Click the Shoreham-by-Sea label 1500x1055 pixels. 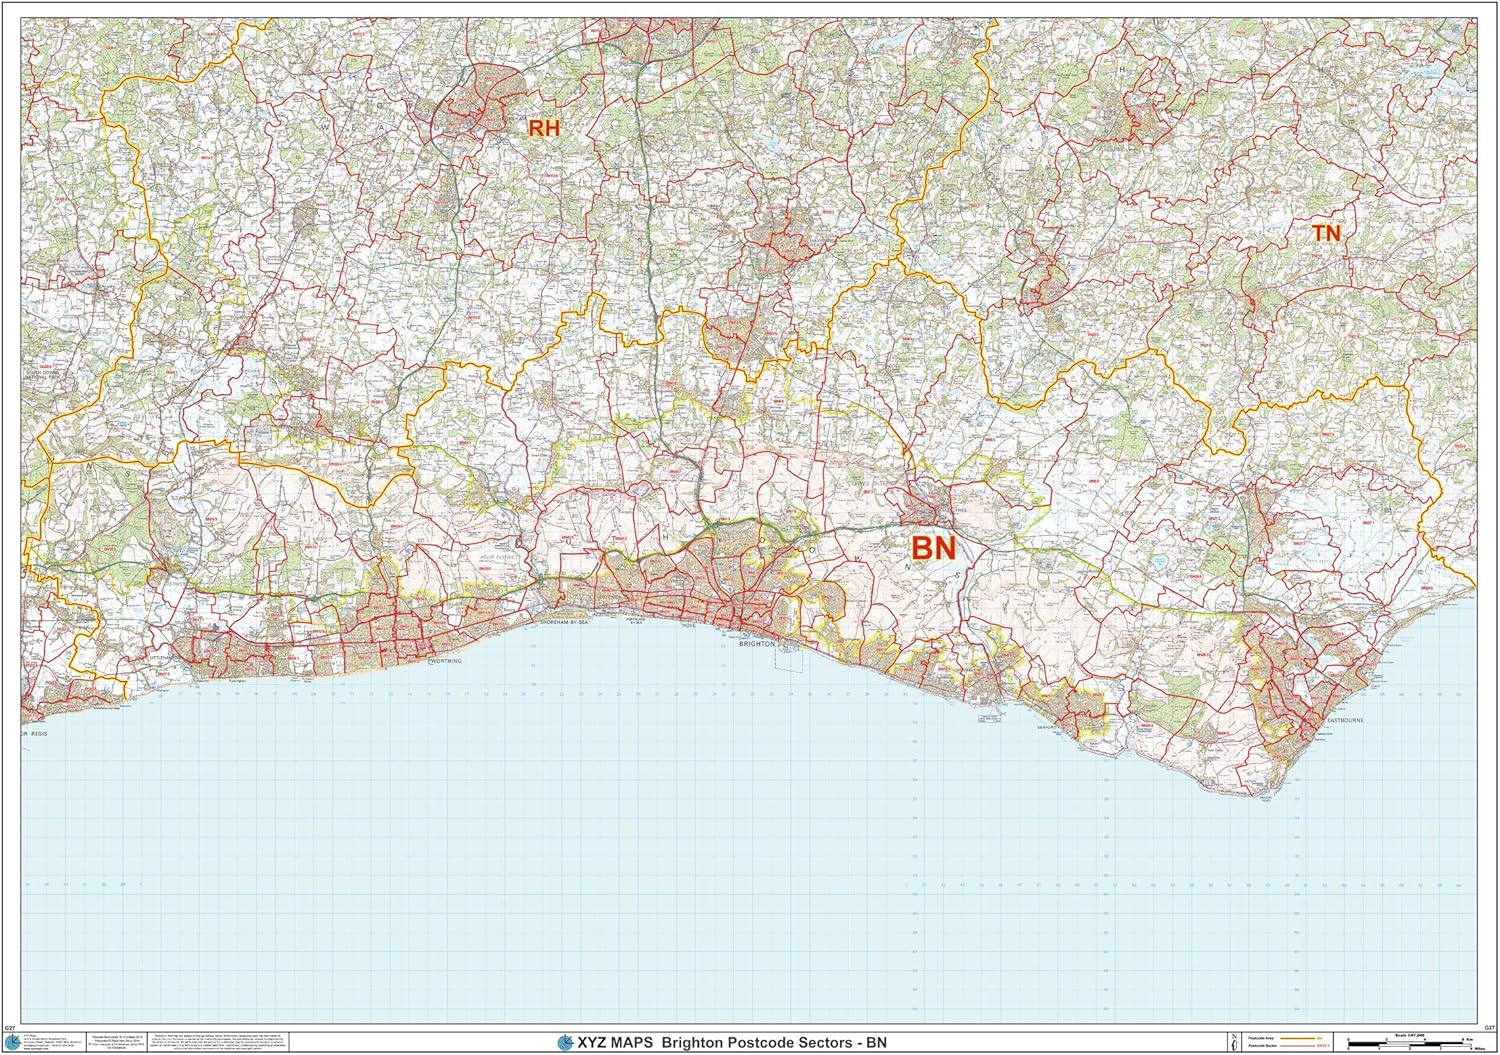tap(563, 622)
